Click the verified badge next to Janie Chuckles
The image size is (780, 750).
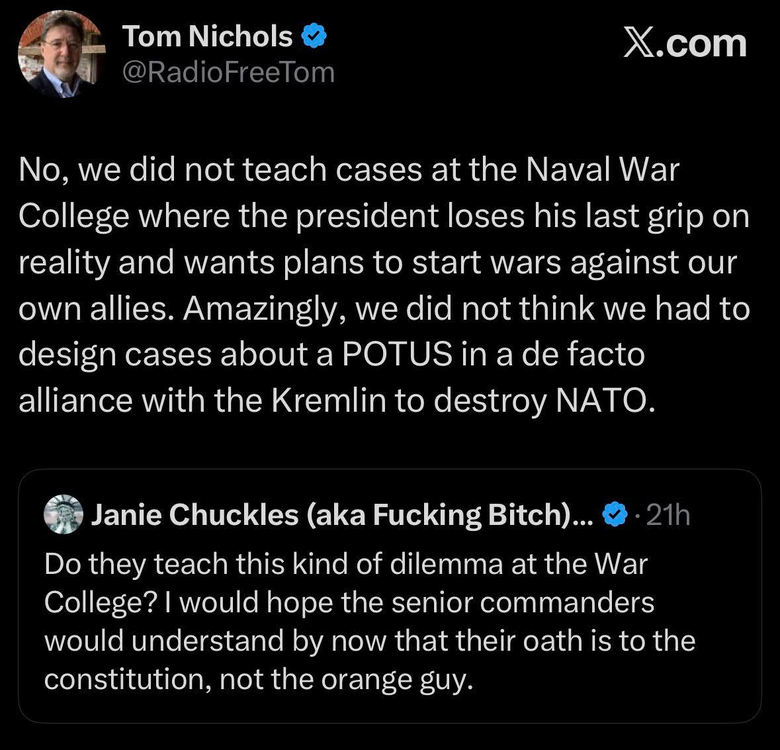pyautogui.click(x=616, y=515)
